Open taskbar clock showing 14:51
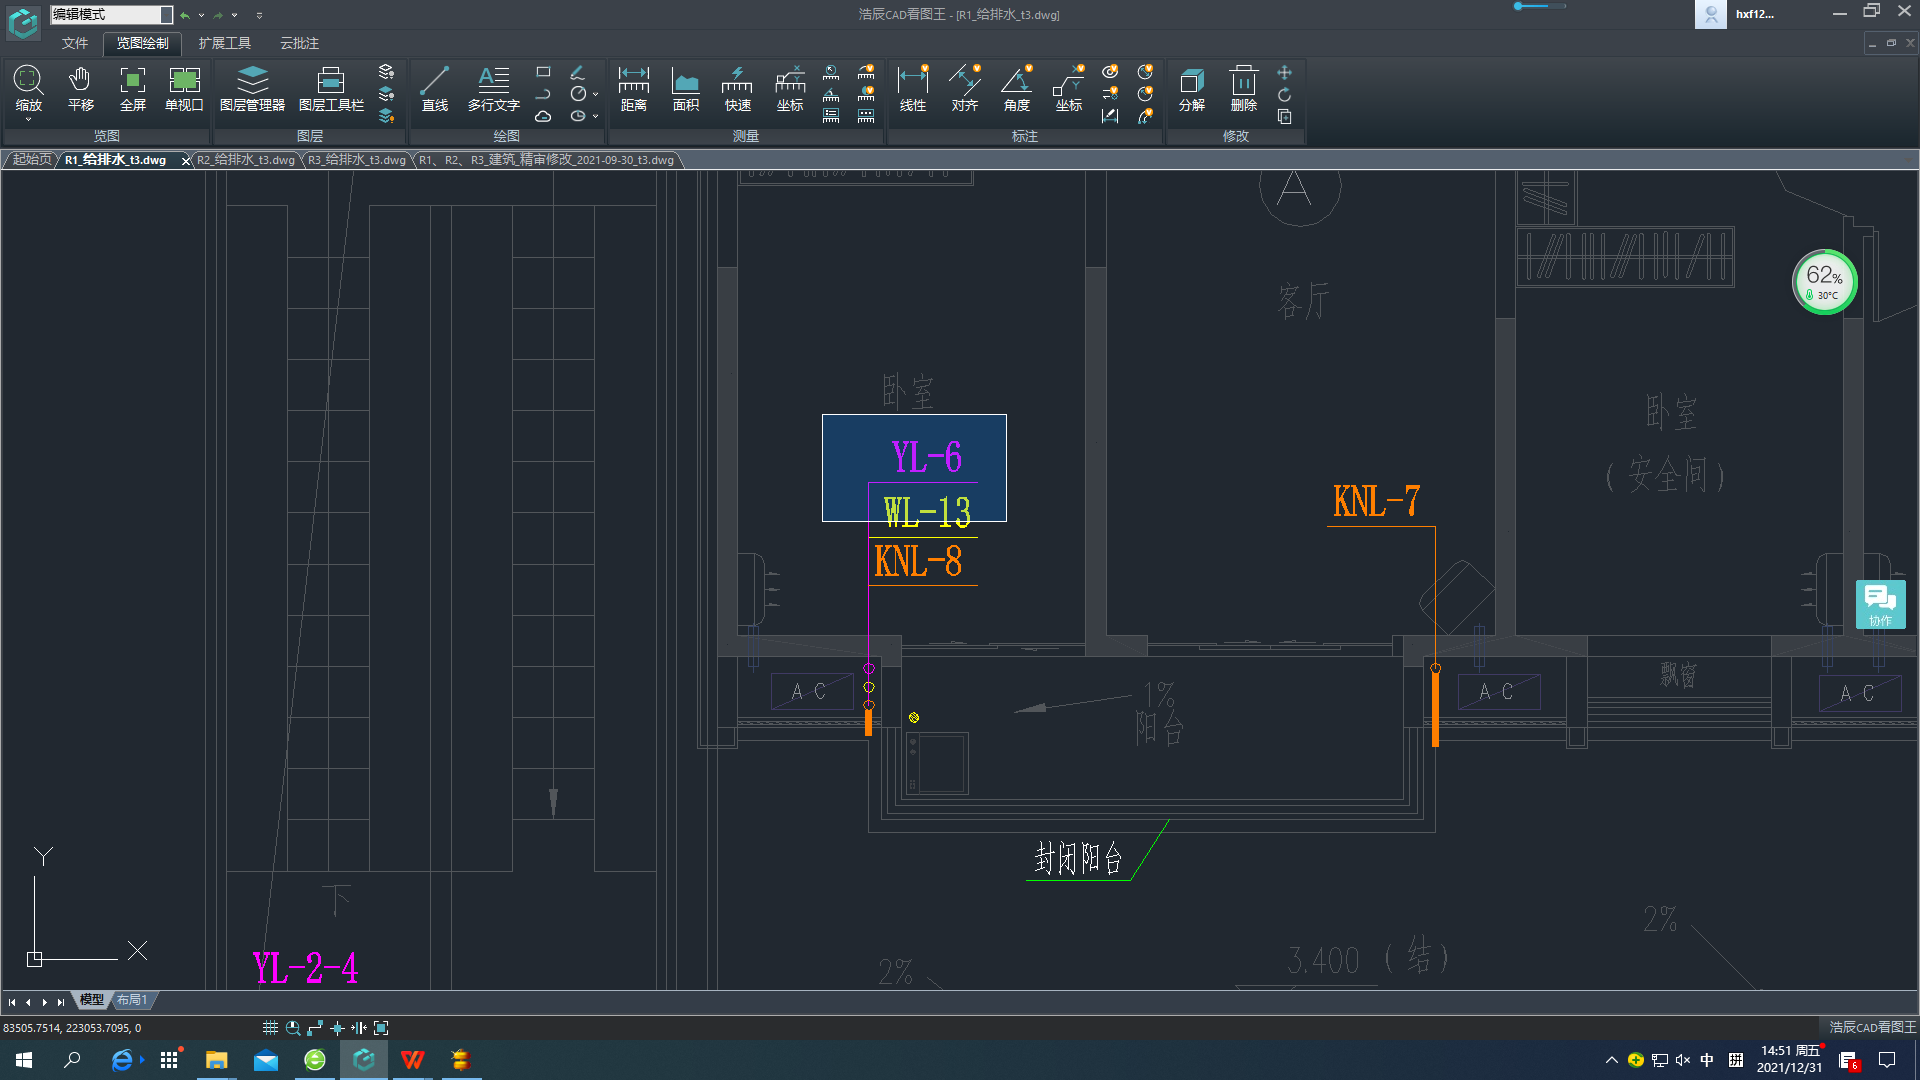Screen dimensions: 1920x1080 (1790, 1059)
